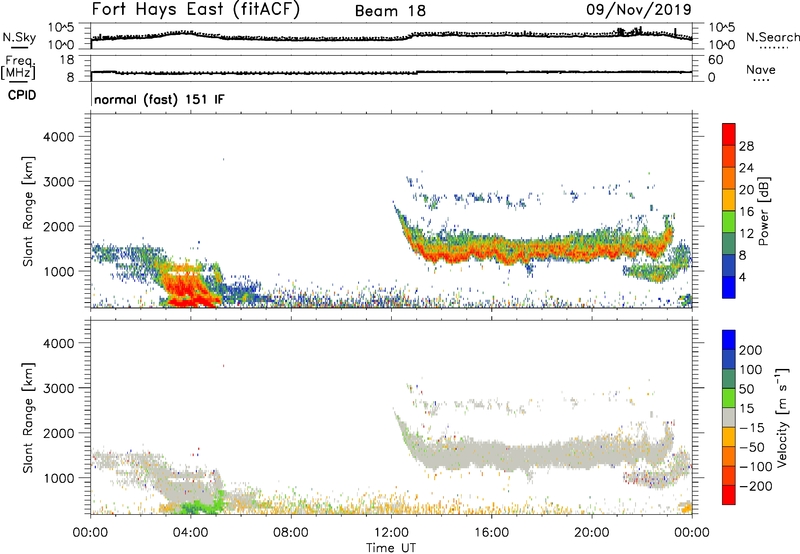The width and height of the screenshot is (800, 554).
Task: Select the "Beam 18" label
Action: pos(390,11)
